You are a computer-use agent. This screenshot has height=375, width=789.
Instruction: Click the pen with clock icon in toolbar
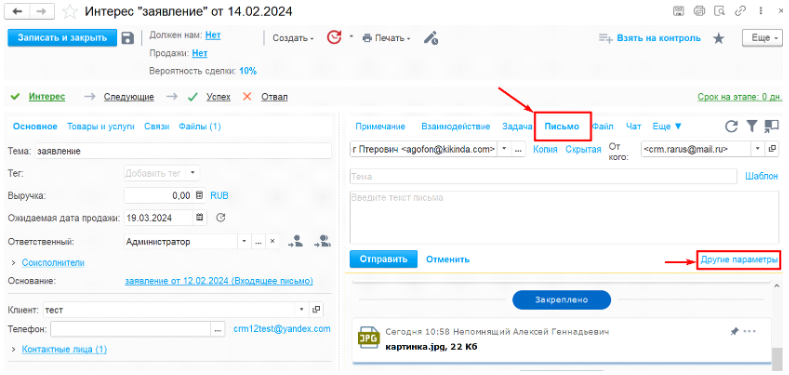[x=430, y=38]
